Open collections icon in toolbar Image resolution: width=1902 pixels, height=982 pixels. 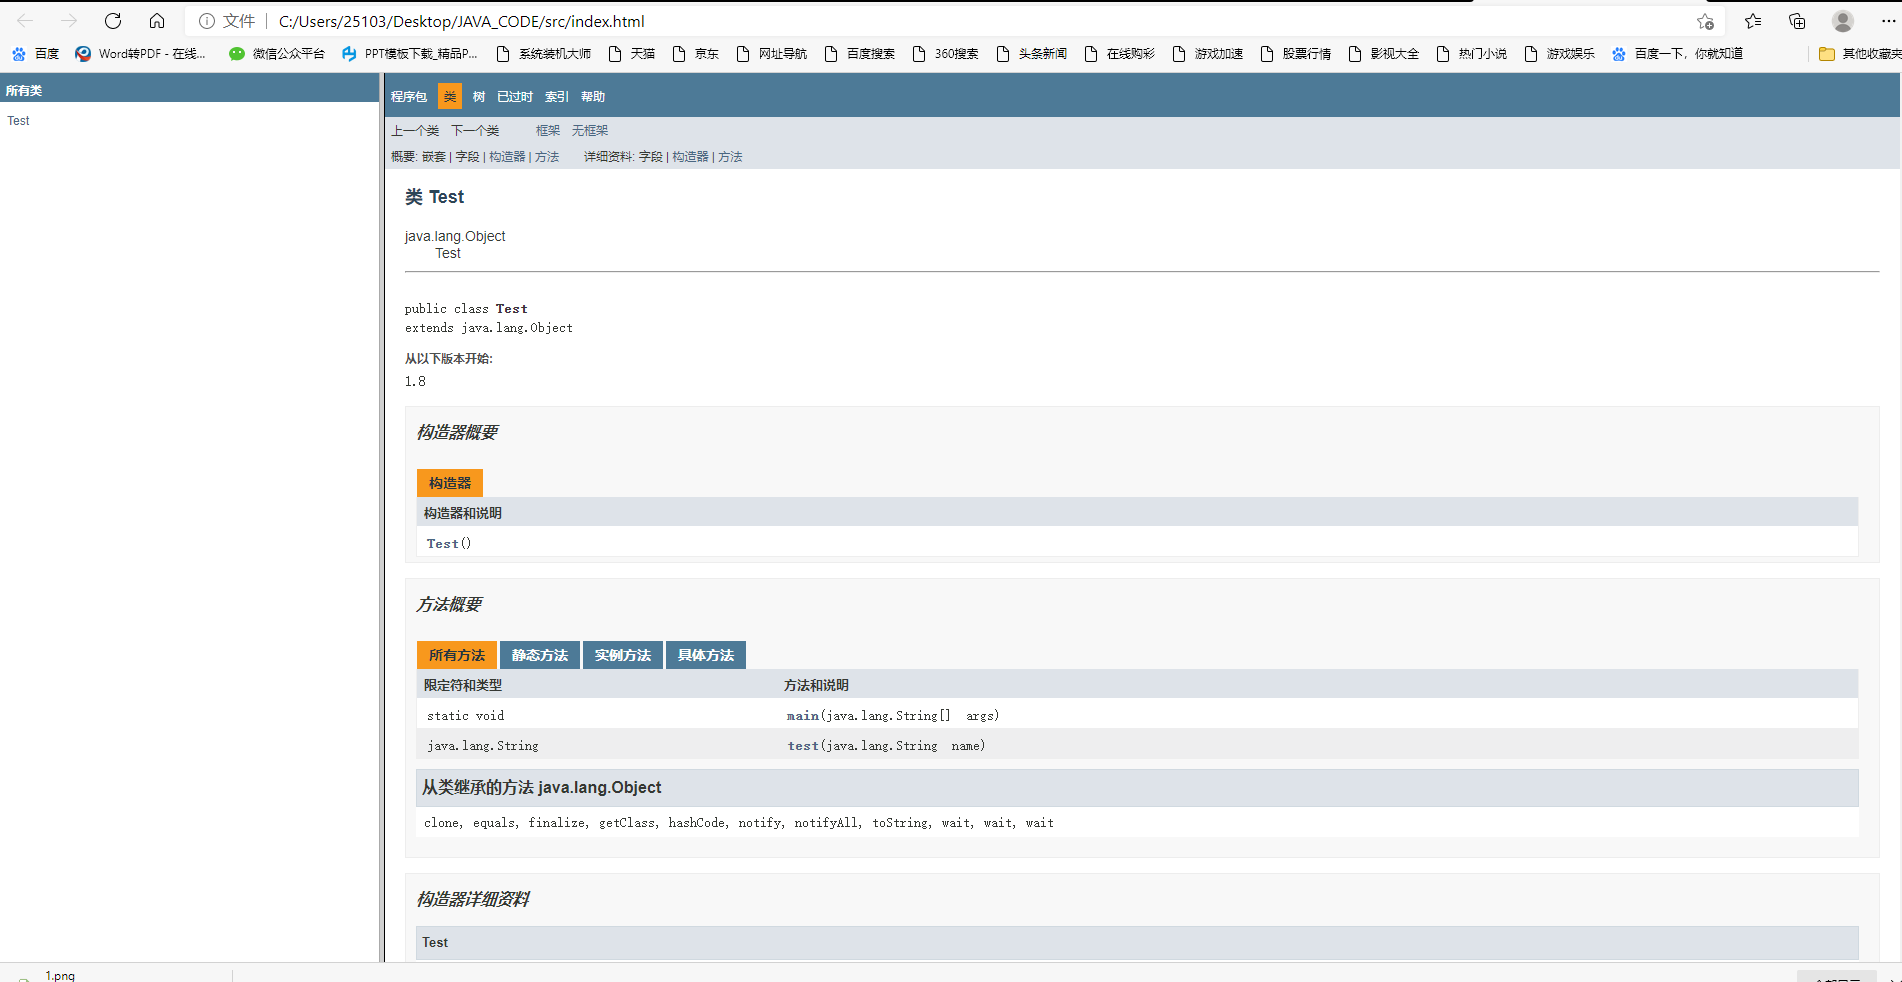[x=1797, y=21]
